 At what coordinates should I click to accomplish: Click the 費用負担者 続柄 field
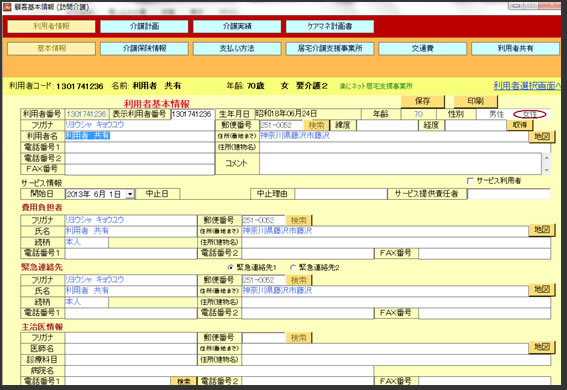(86, 242)
